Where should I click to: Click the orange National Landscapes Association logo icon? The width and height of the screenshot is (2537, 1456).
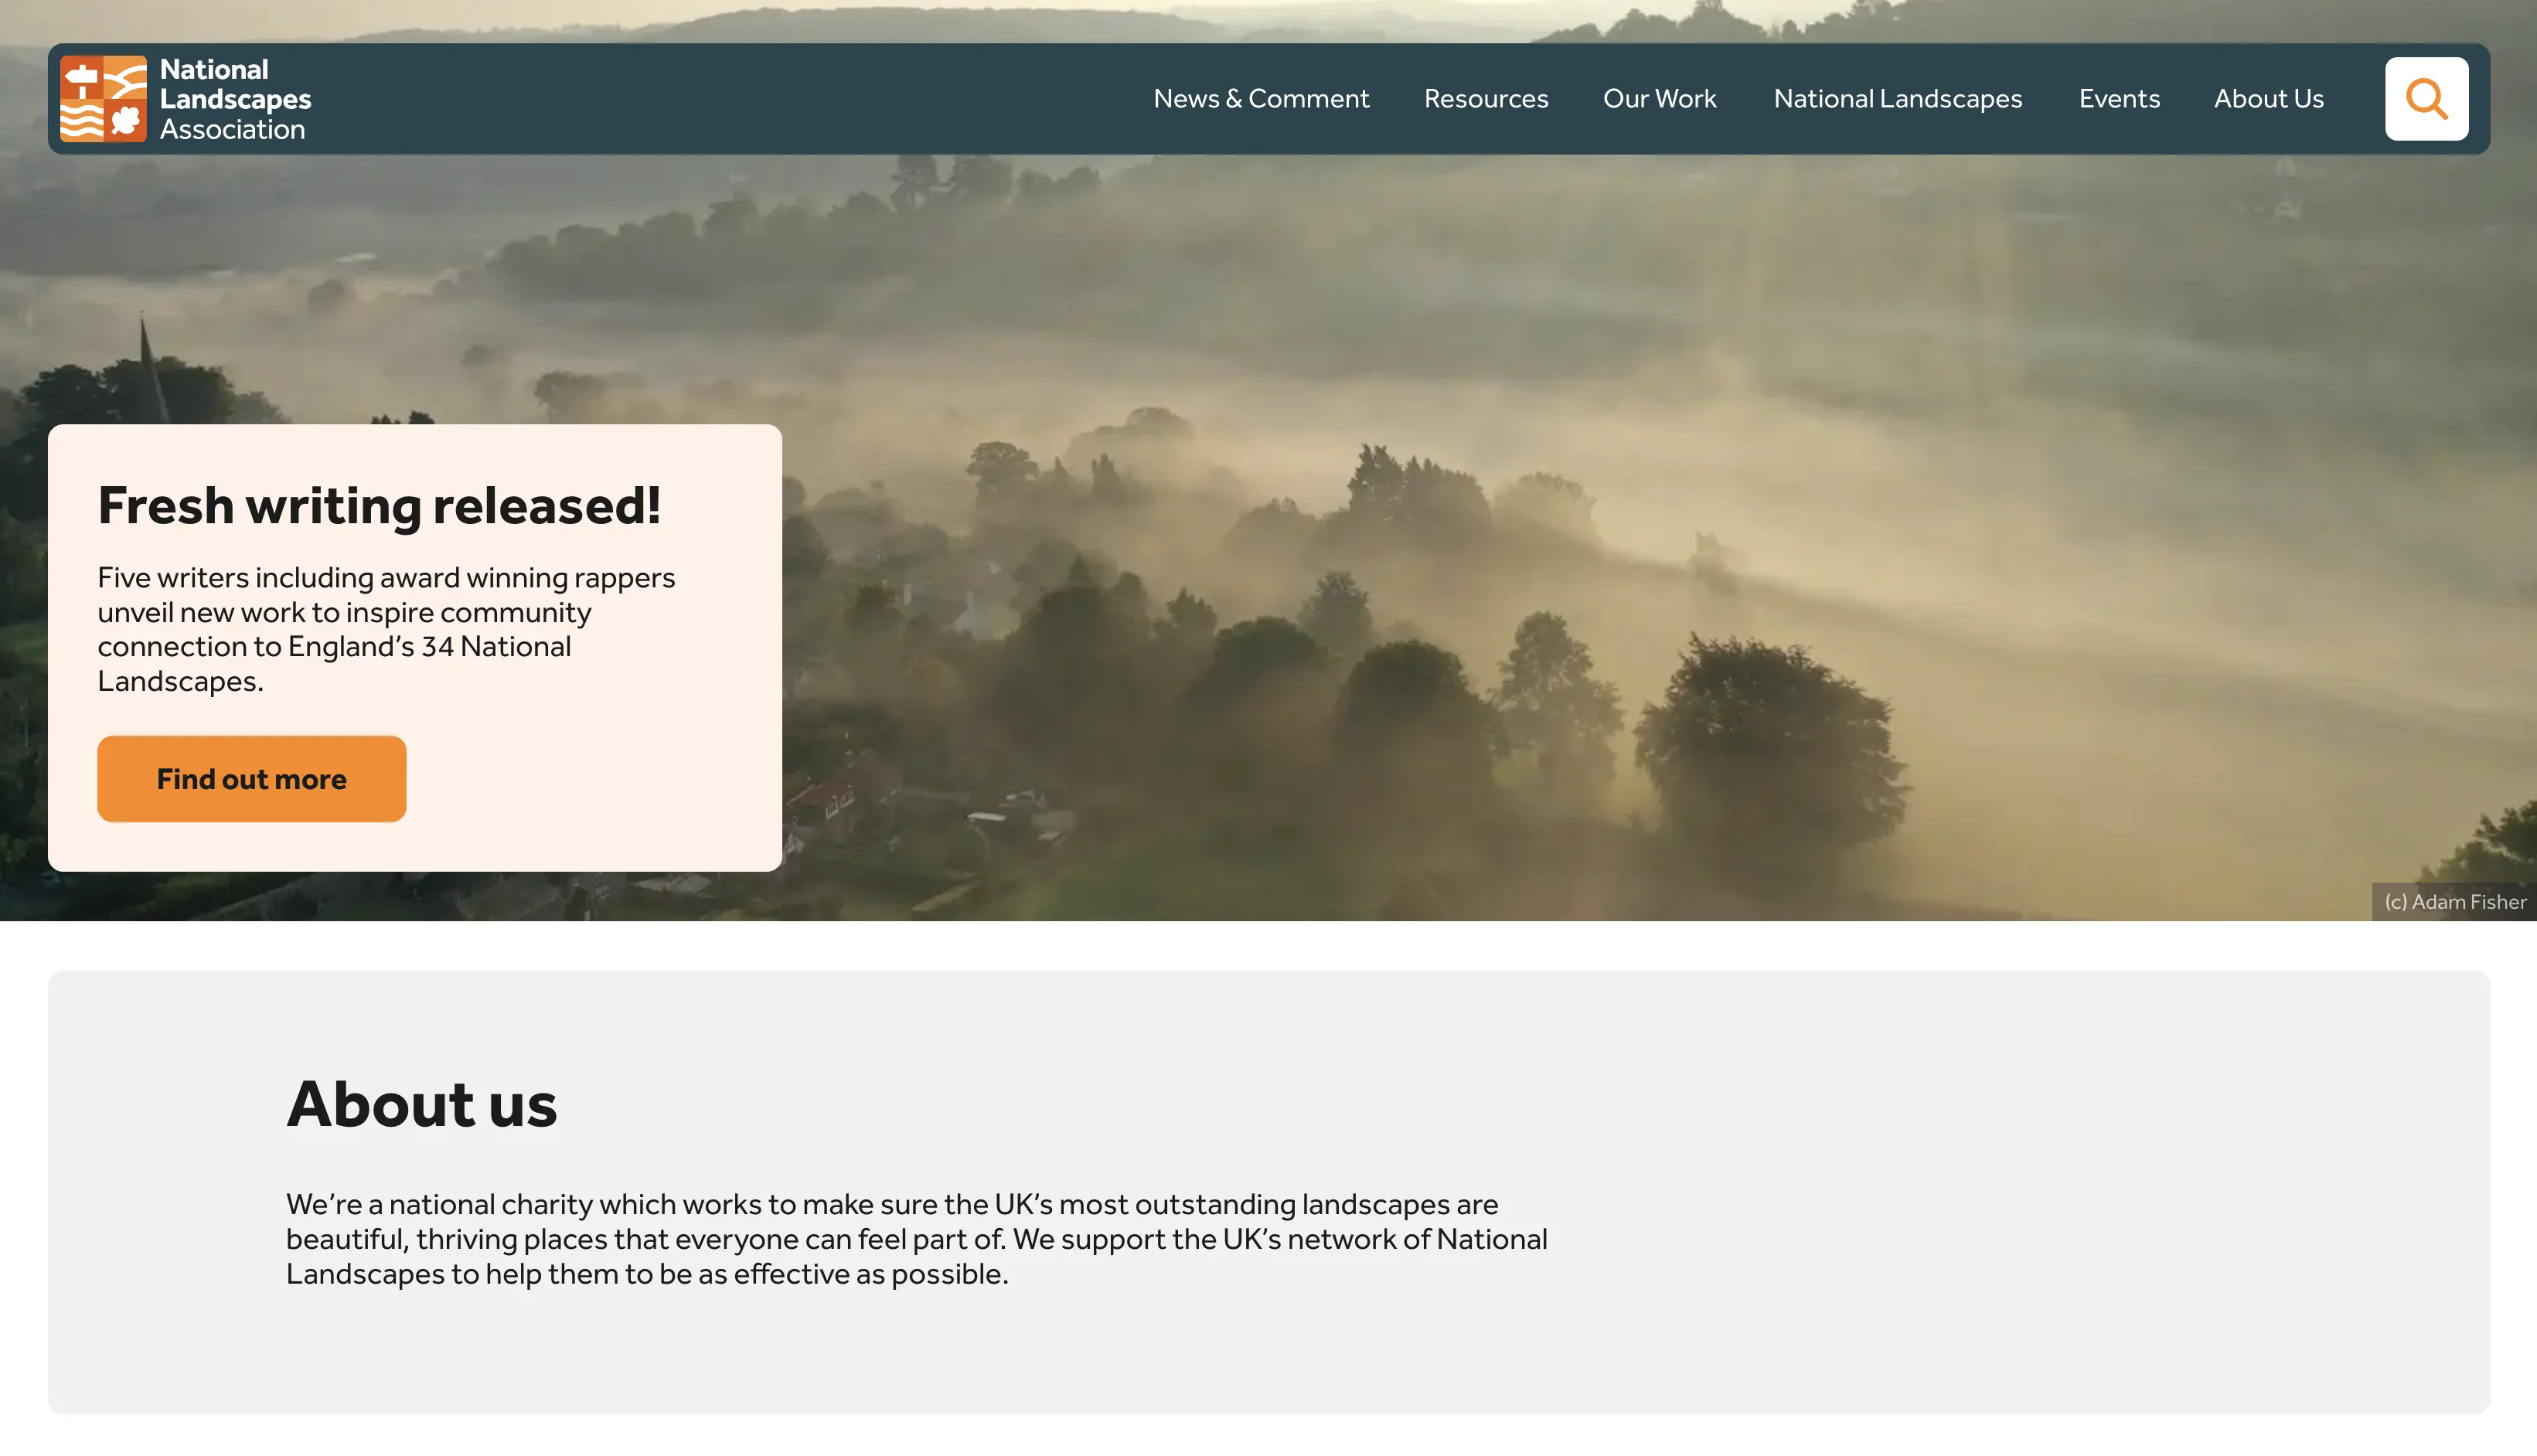pos(103,99)
